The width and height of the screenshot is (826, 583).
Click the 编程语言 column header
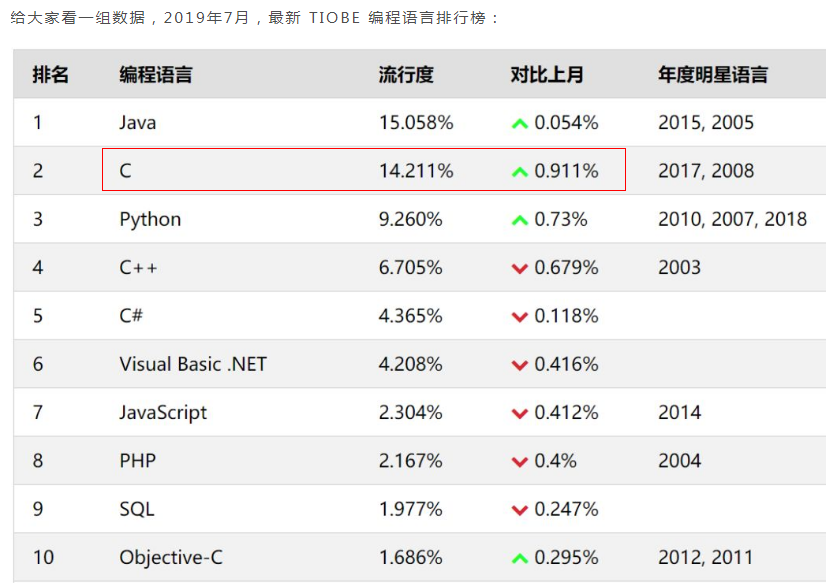[x=156, y=74]
